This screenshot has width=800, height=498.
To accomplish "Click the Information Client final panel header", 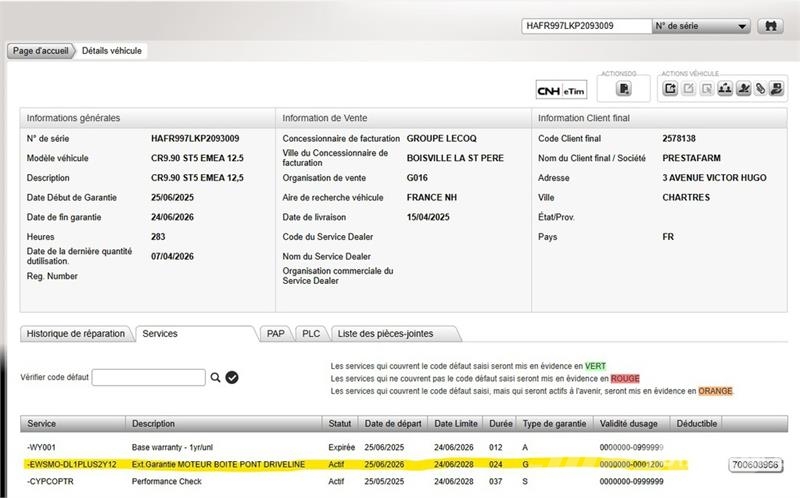I will (659, 118).
